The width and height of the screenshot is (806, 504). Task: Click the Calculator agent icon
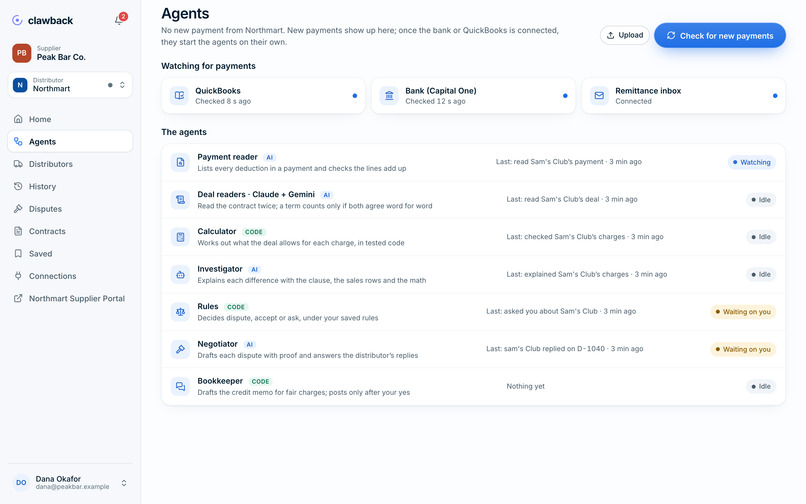click(180, 237)
